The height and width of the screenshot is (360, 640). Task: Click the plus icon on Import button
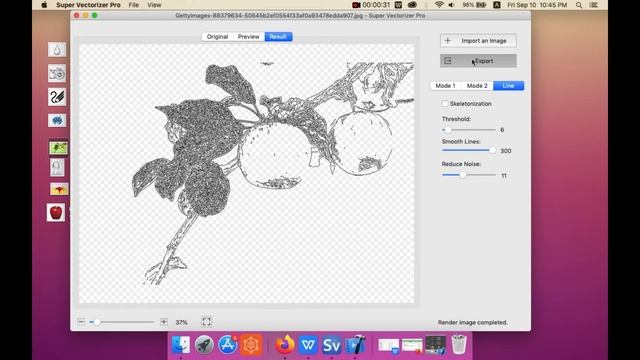(x=448, y=41)
